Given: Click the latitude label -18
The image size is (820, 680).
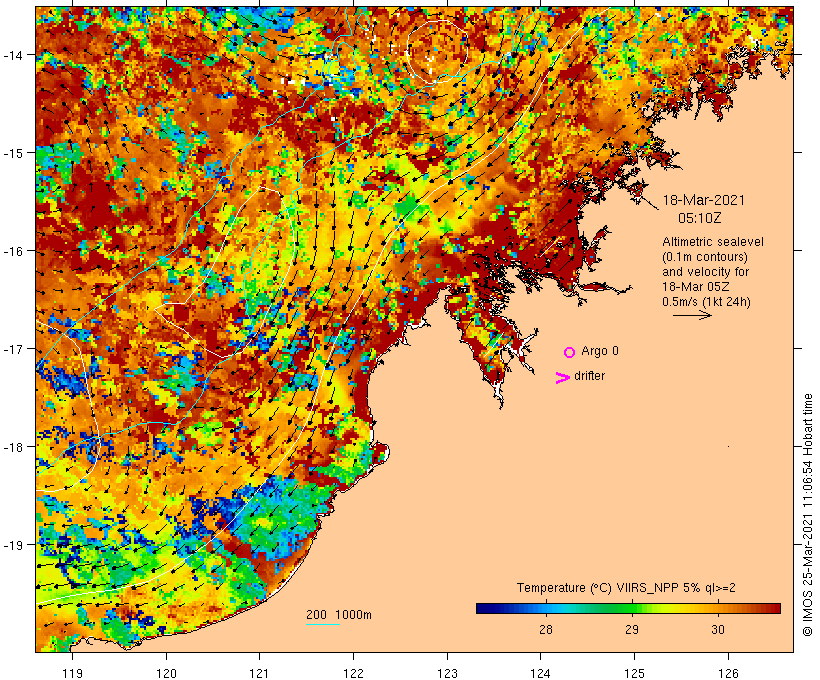Looking at the screenshot, I should [x=12, y=447].
